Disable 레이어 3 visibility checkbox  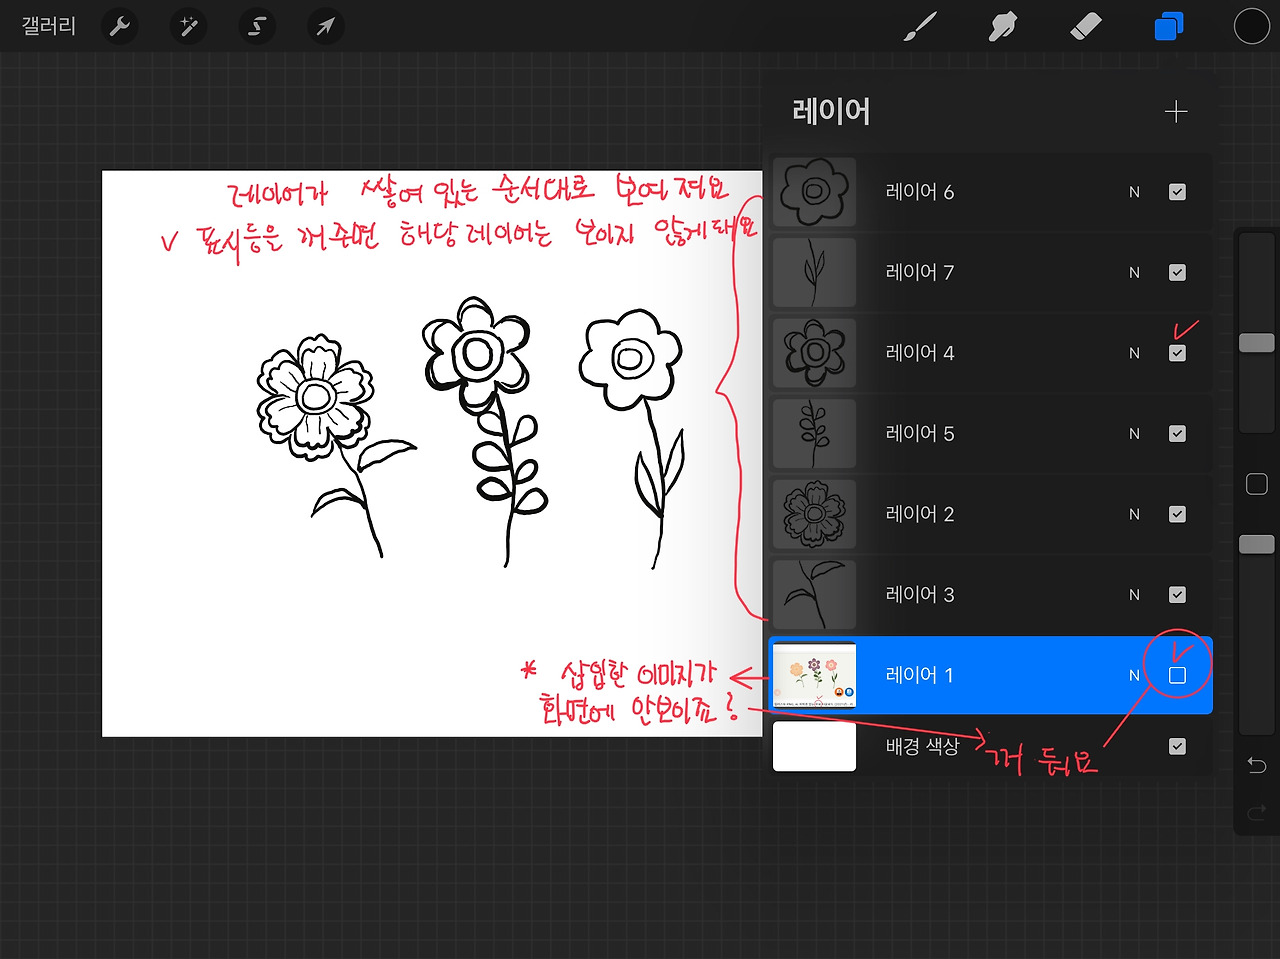[1177, 595]
